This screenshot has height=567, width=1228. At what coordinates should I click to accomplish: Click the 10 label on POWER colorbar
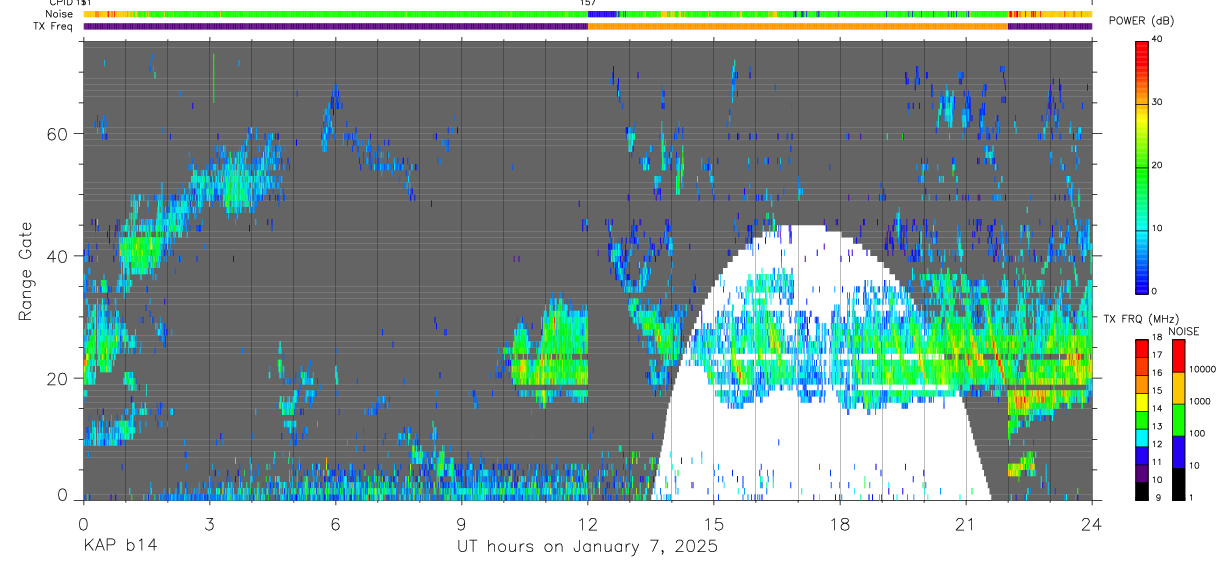pyautogui.click(x=1158, y=228)
